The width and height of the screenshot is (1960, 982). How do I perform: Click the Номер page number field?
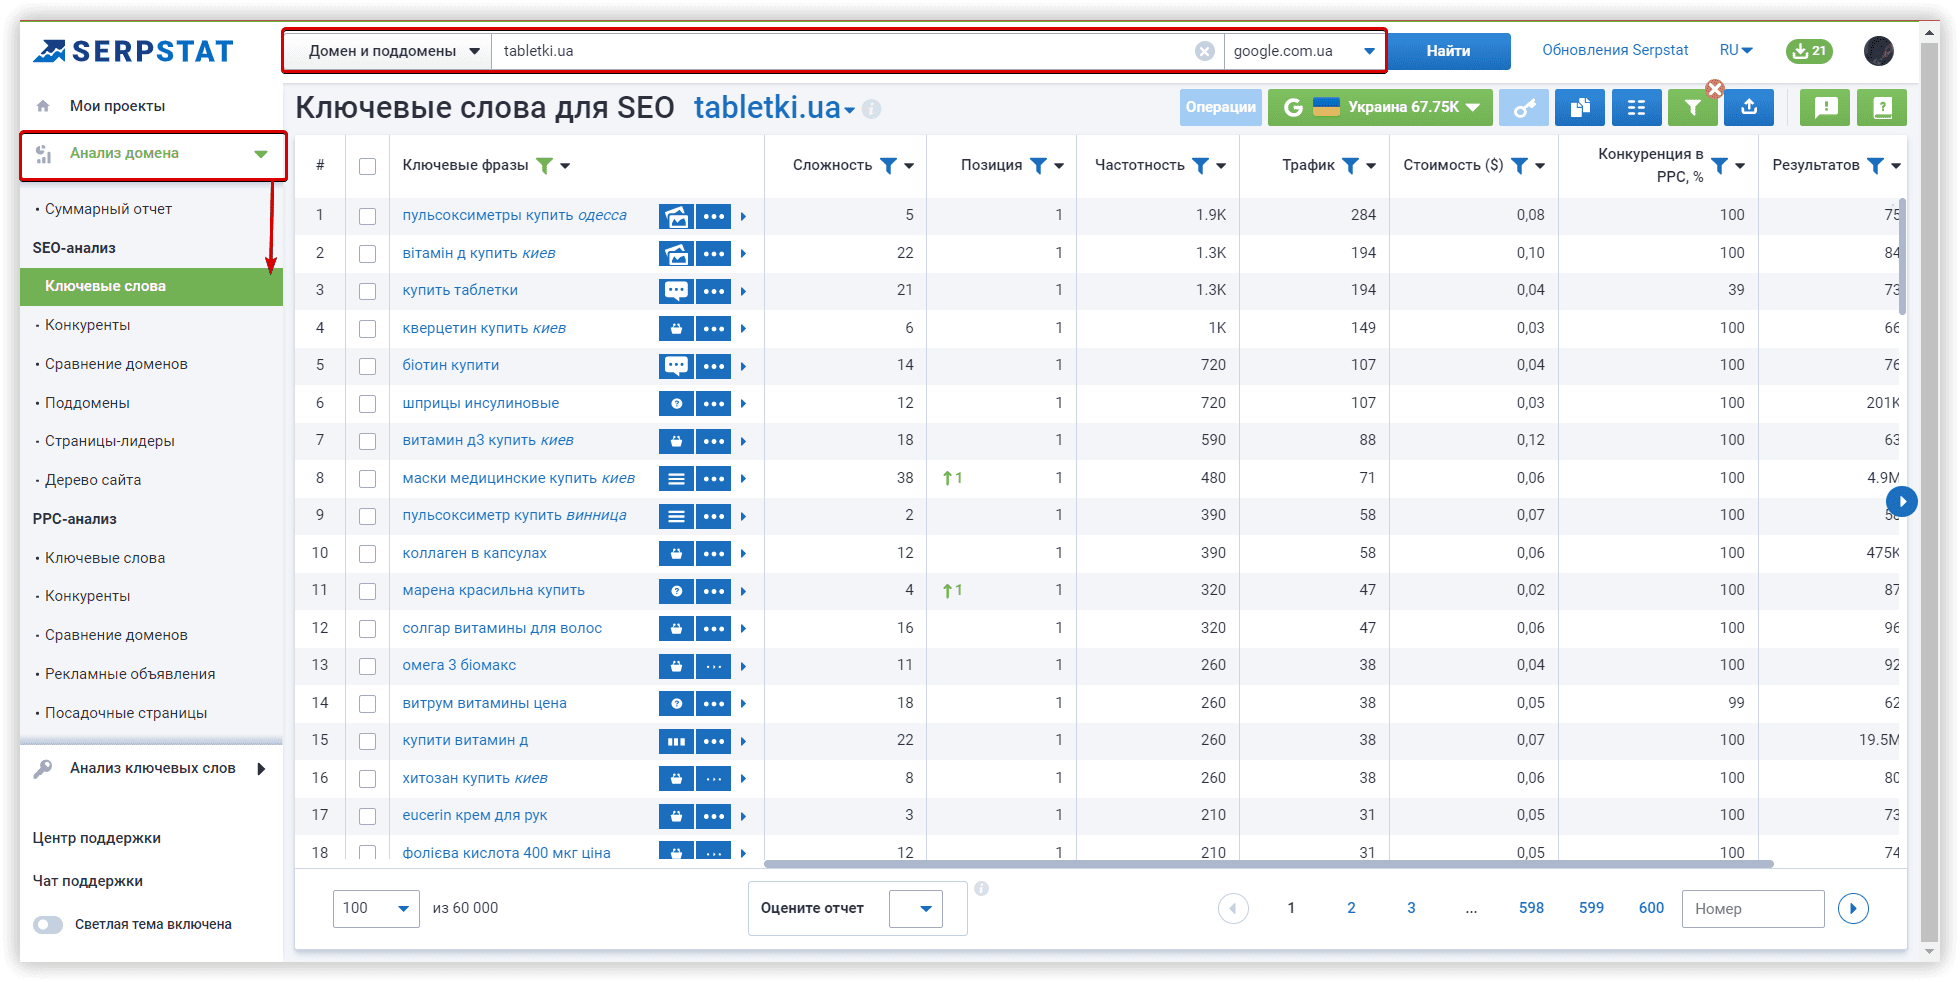[x=1753, y=909]
